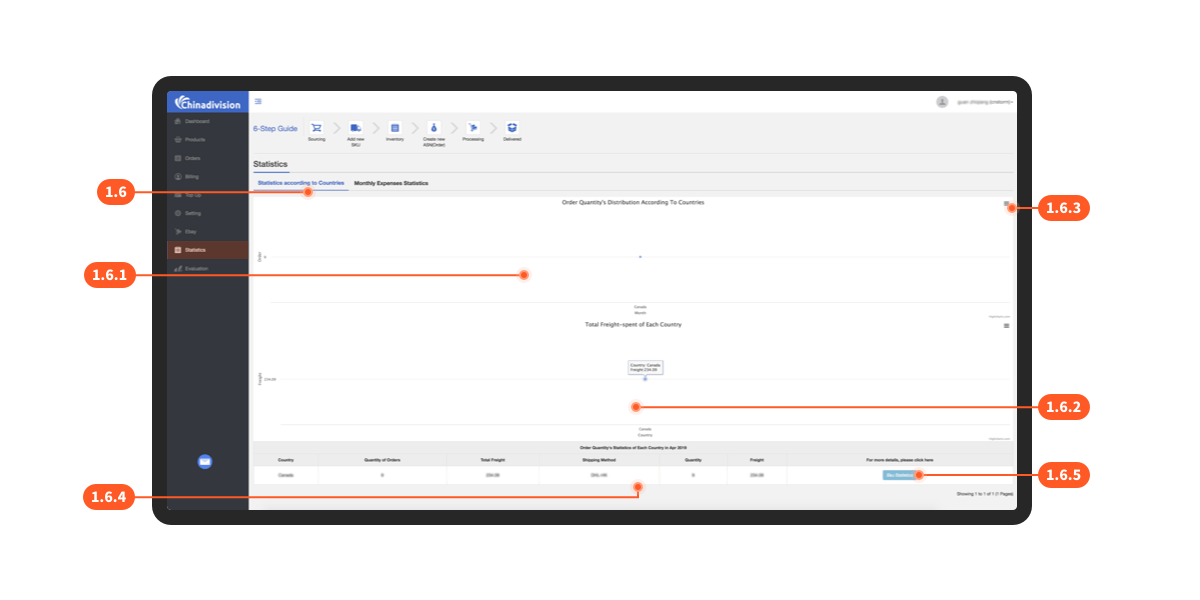Click the blue mail chat icon

point(205,461)
